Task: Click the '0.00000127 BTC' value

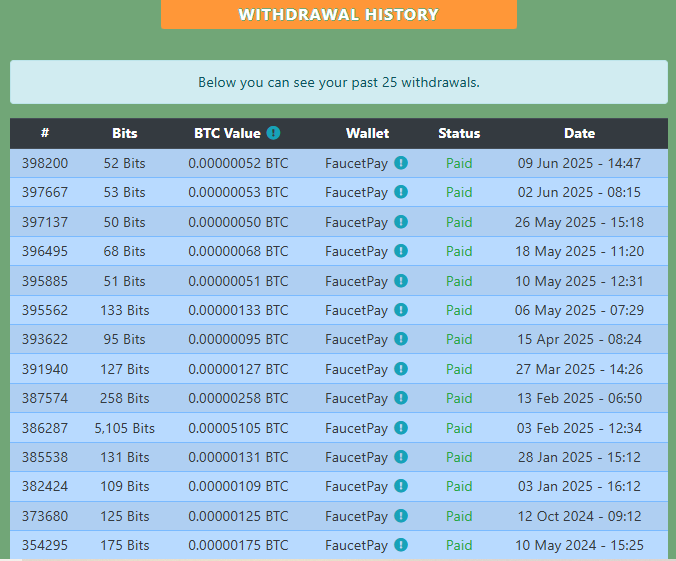Action: click(x=238, y=369)
